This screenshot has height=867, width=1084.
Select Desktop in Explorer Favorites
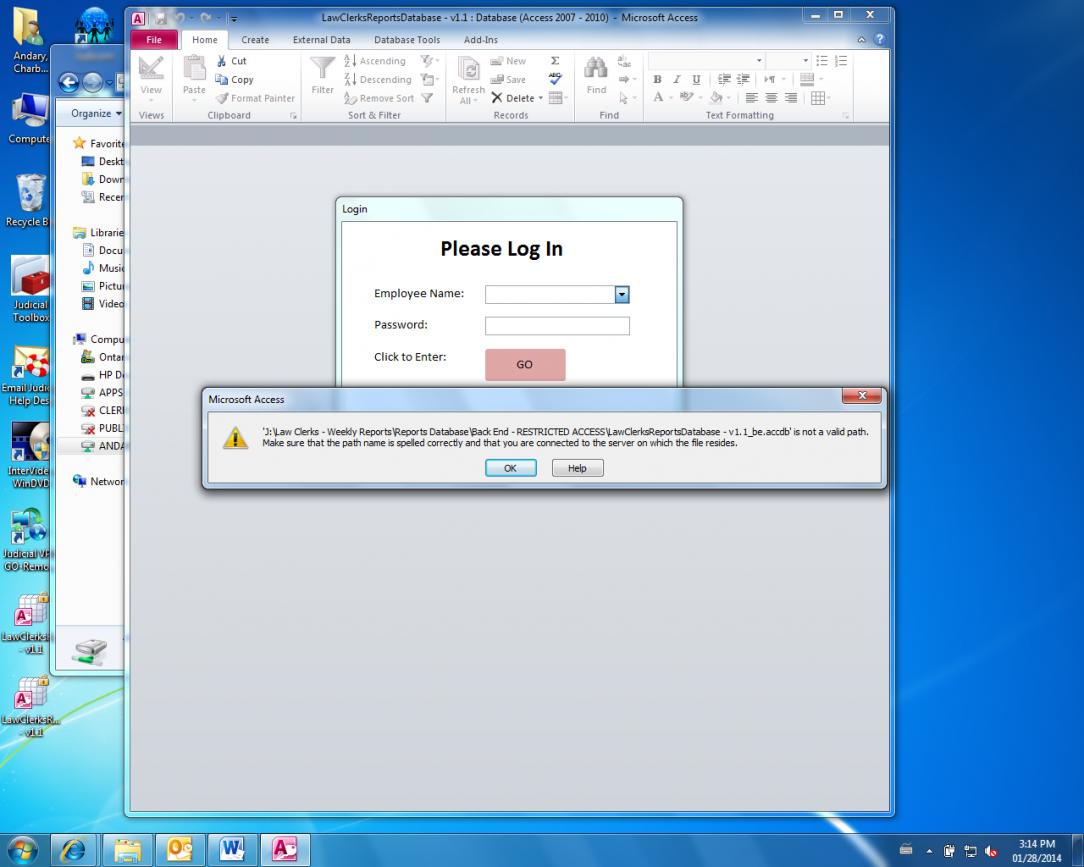click(103, 161)
